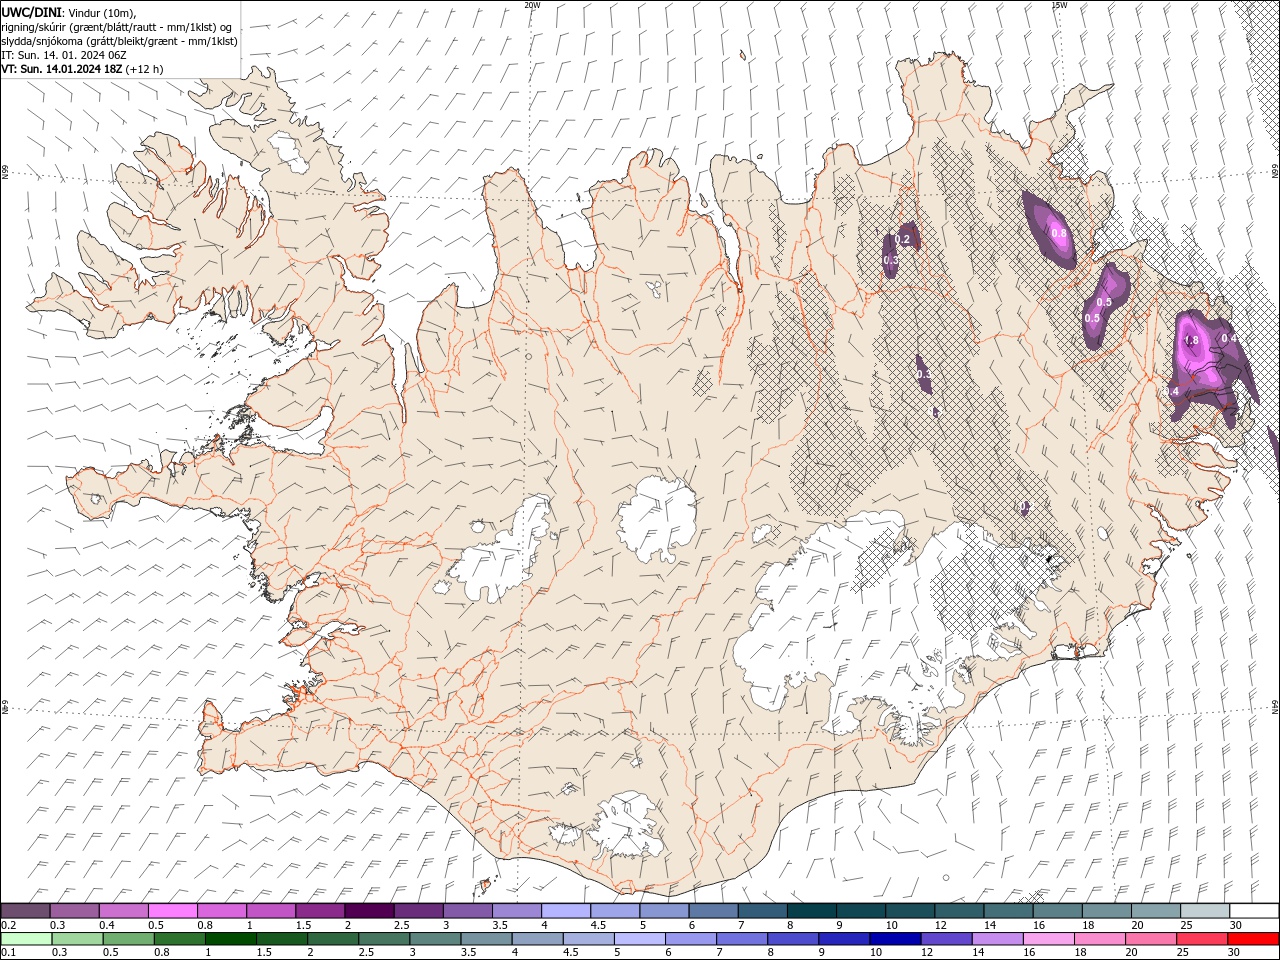Click the 0.8 precipitation value on the map
1280x960 pixels.
1059,233
